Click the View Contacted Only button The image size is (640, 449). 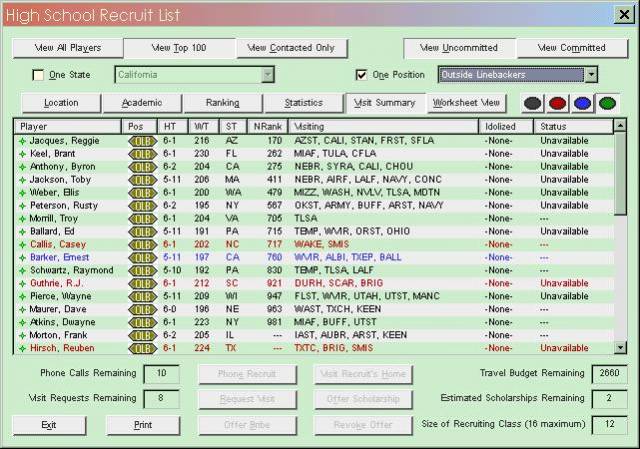pyautogui.click(x=291, y=48)
